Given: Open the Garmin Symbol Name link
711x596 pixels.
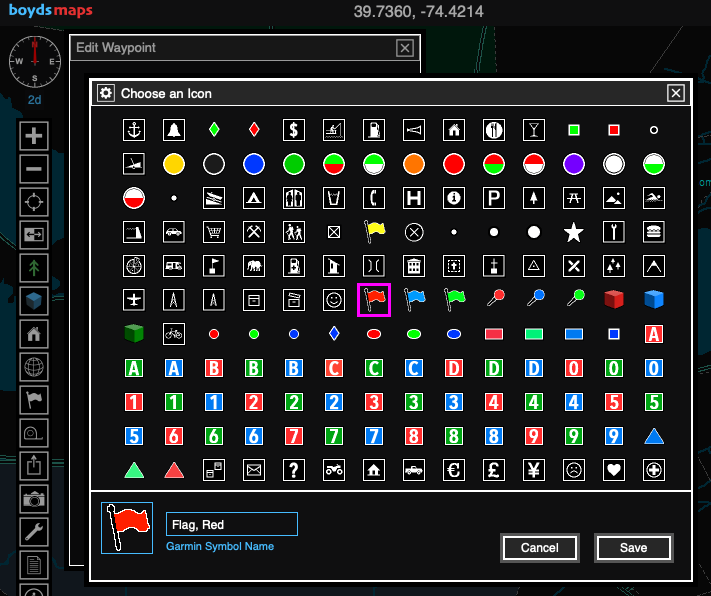Looking at the screenshot, I should [219, 546].
